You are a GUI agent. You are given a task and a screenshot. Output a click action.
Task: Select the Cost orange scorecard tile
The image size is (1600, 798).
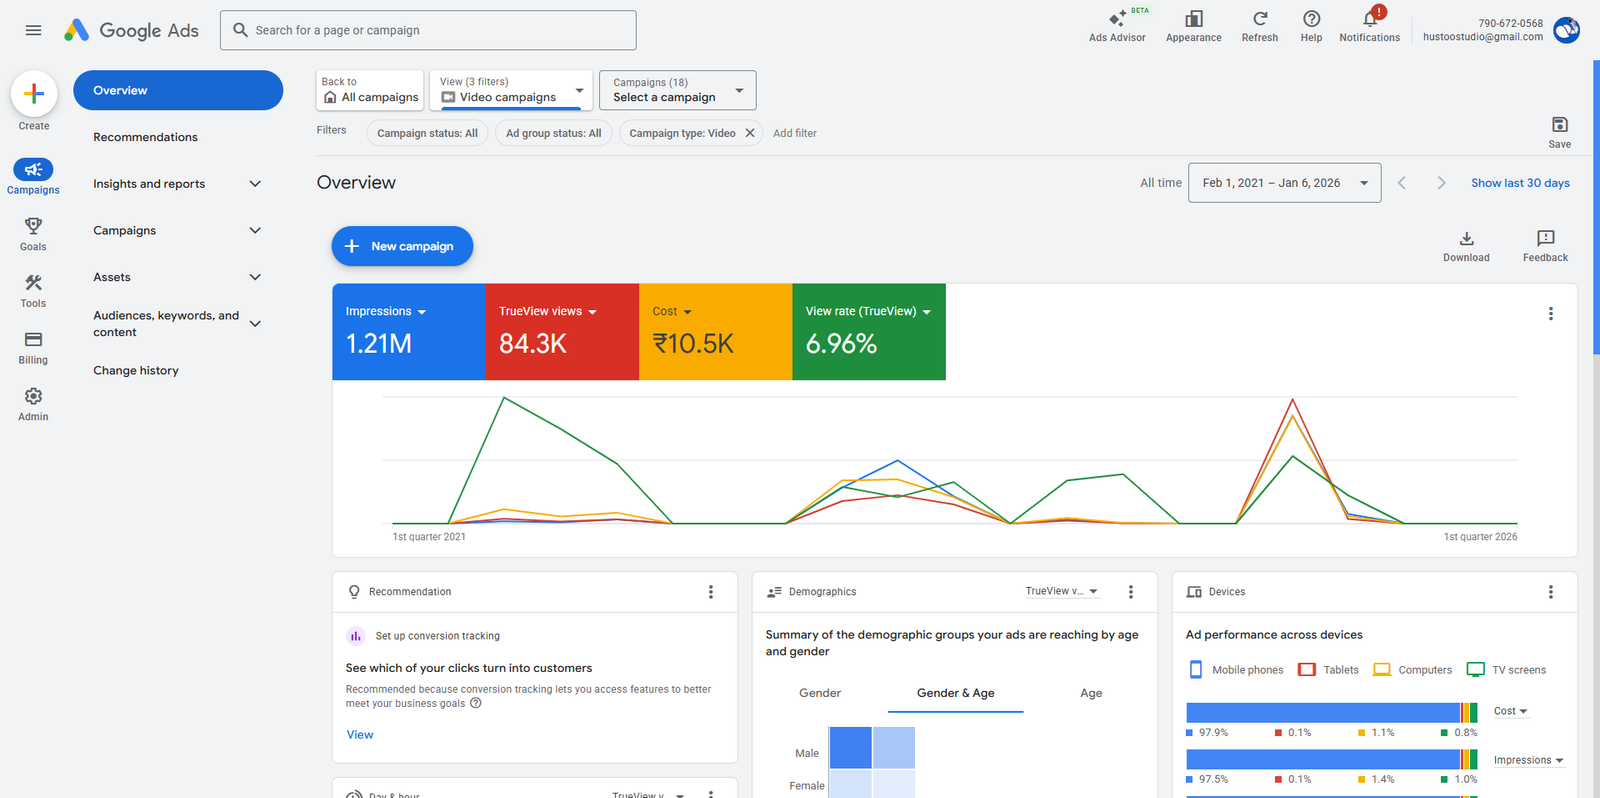pos(715,332)
